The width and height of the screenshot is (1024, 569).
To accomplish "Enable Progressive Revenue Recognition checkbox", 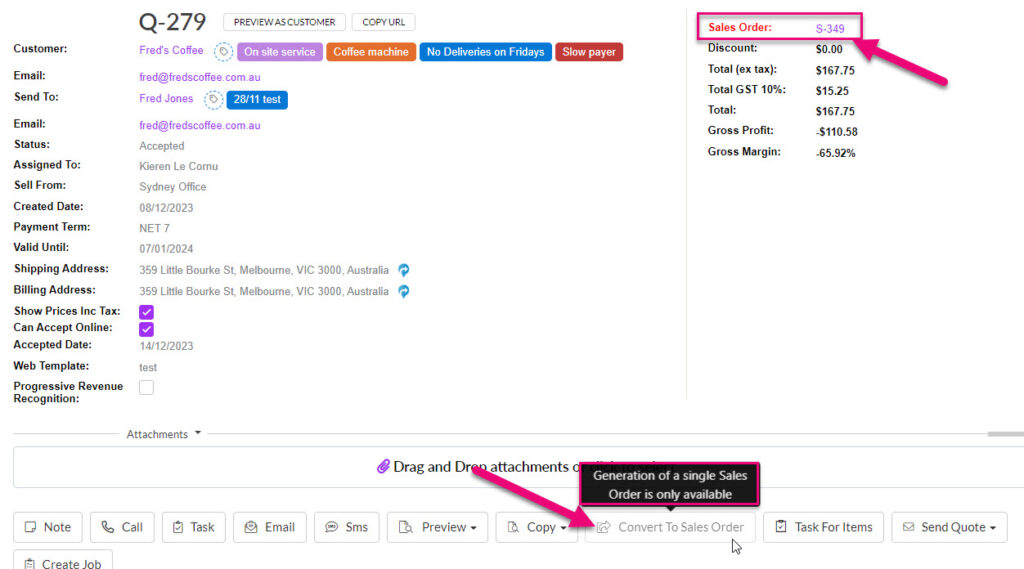I will tap(146, 387).
